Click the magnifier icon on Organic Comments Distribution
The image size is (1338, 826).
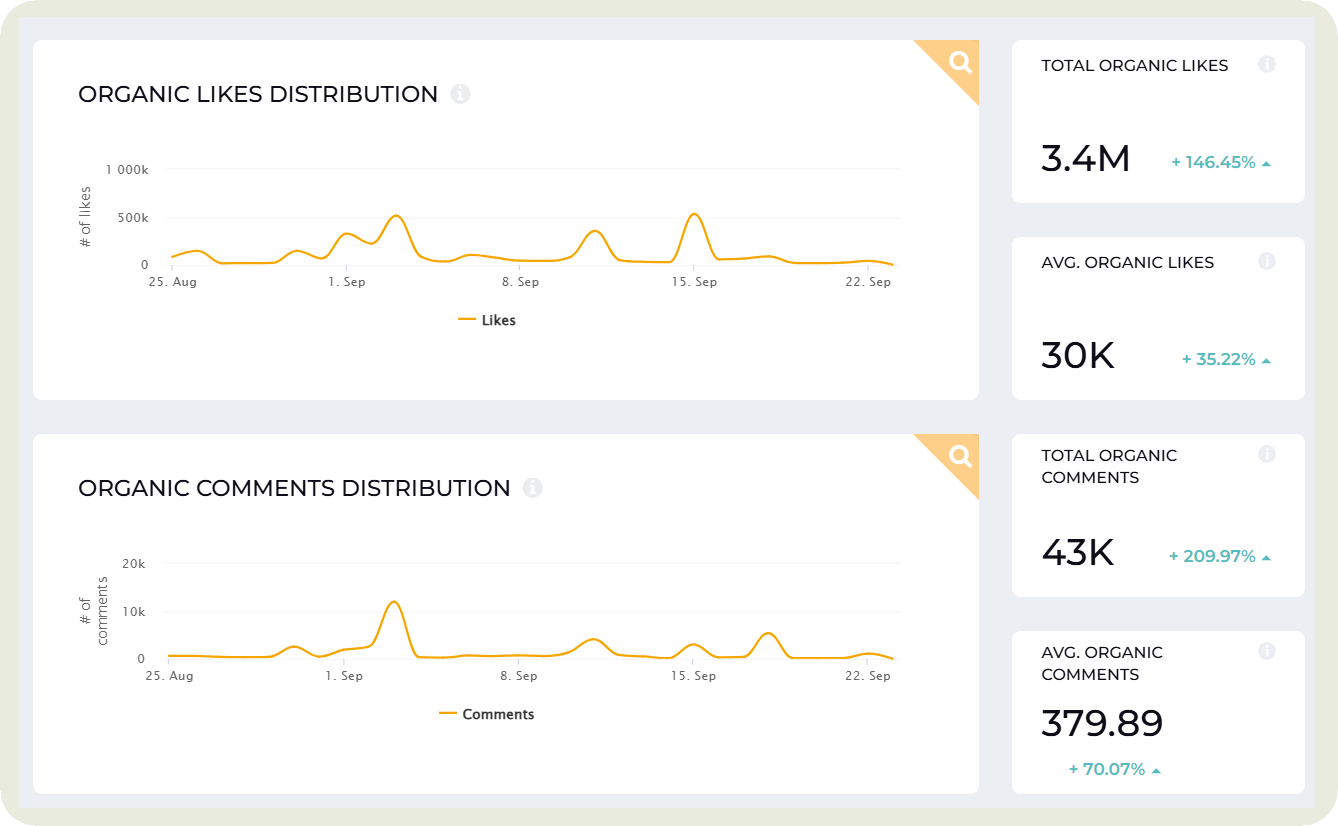[x=958, y=456]
